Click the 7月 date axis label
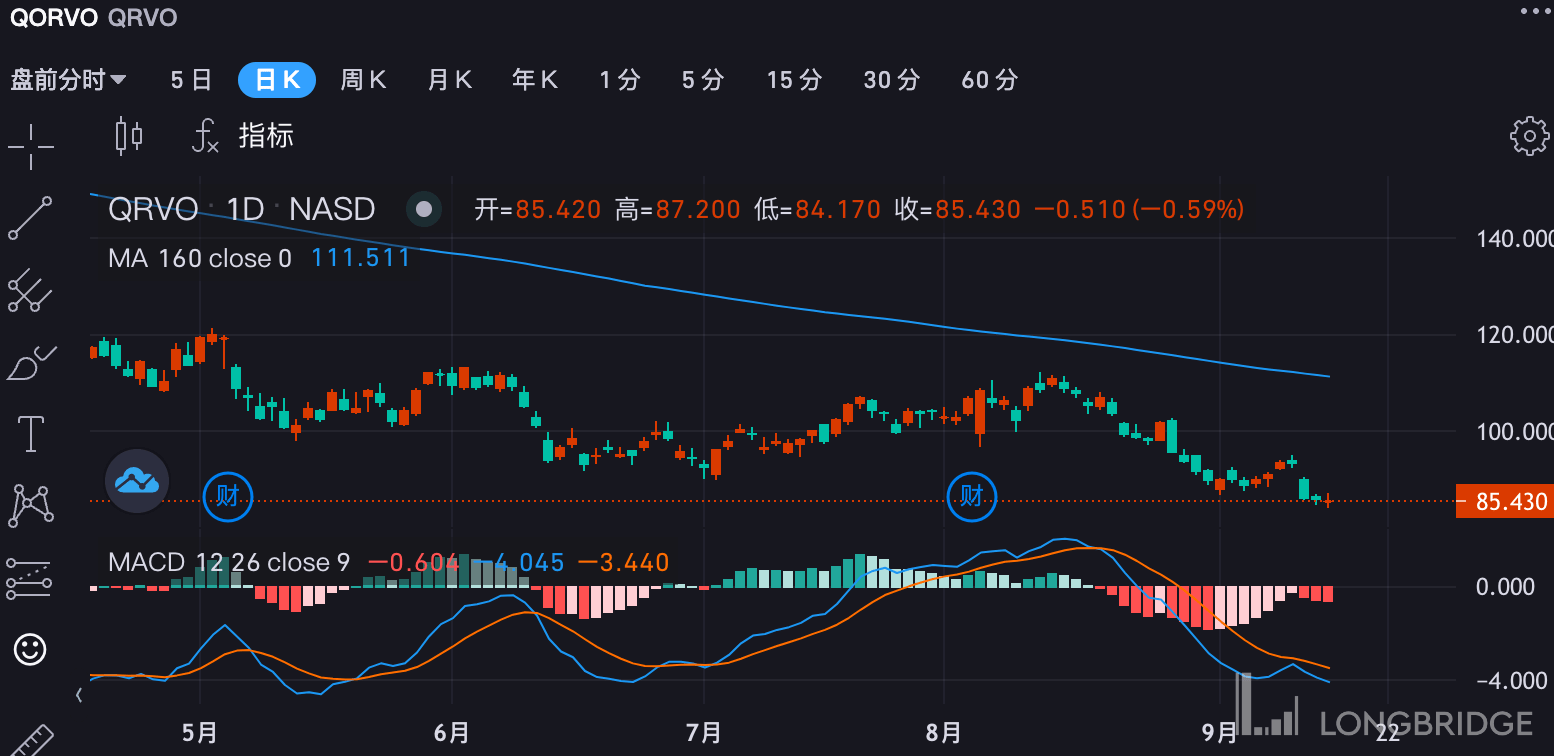 click(705, 733)
